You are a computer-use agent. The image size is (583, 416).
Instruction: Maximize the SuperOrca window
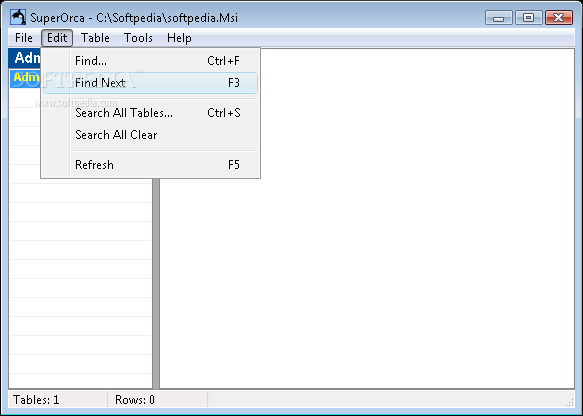[528, 17]
